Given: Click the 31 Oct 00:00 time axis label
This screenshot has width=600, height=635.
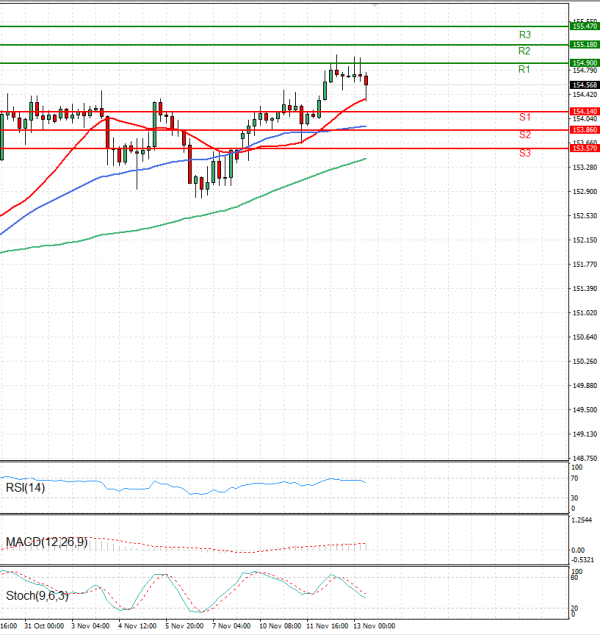Looking at the screenshot, I should 44,627.
